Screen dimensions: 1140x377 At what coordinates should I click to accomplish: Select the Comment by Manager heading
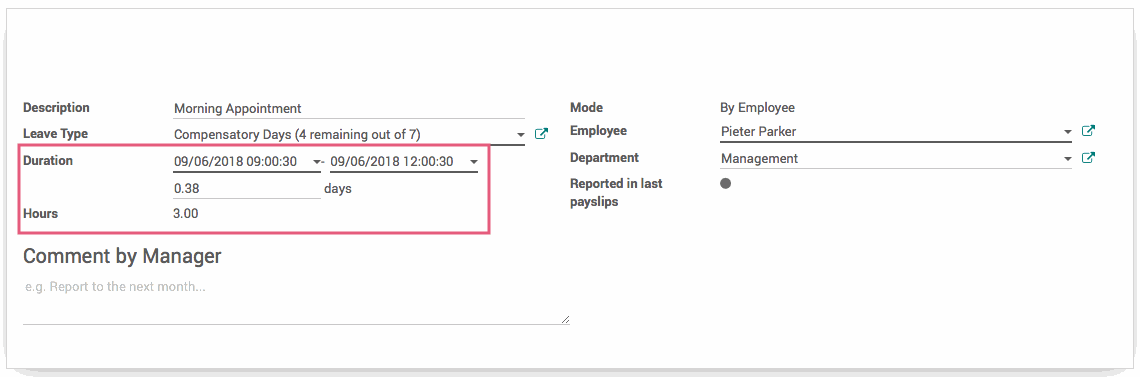tap(122, 256)
